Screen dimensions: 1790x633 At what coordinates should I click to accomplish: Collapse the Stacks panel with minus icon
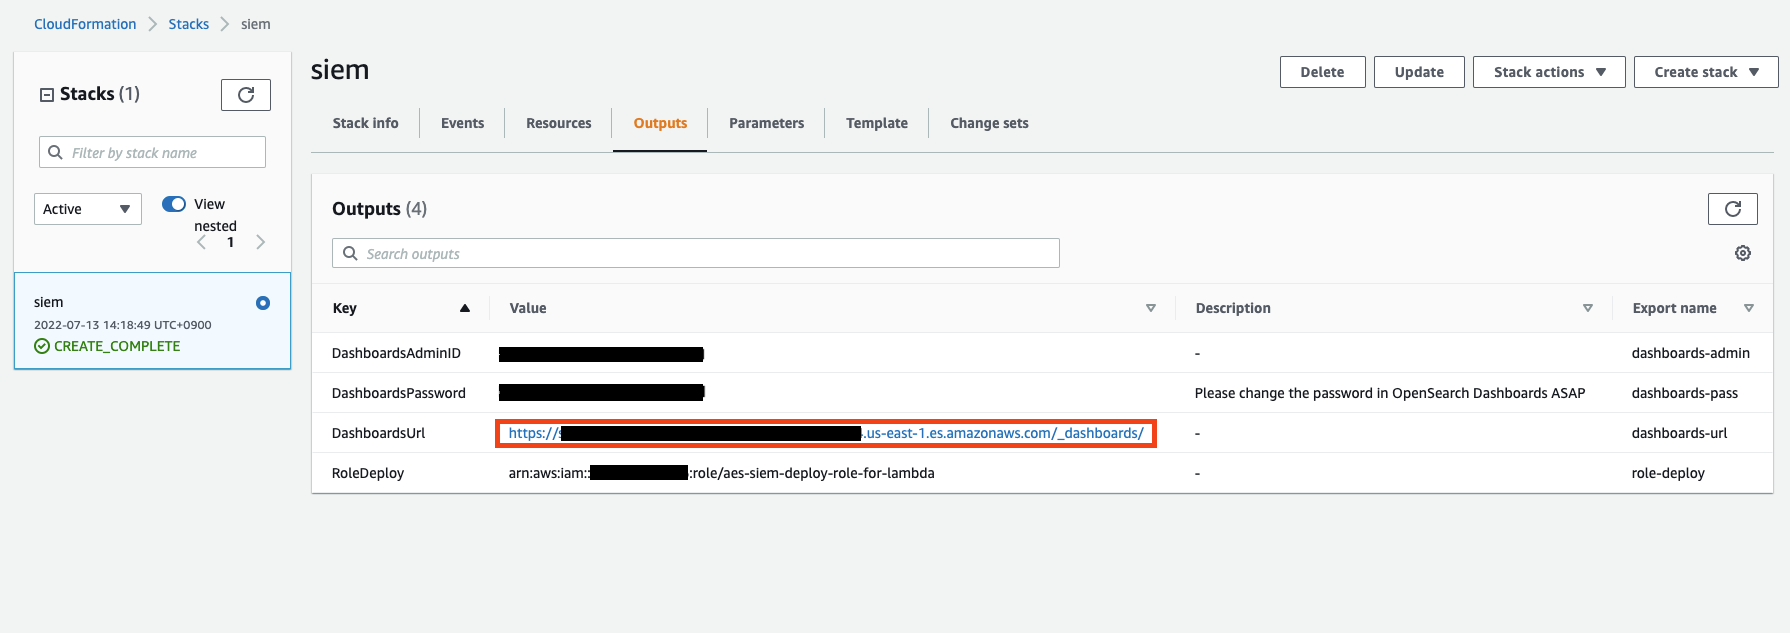click(46, 95)
